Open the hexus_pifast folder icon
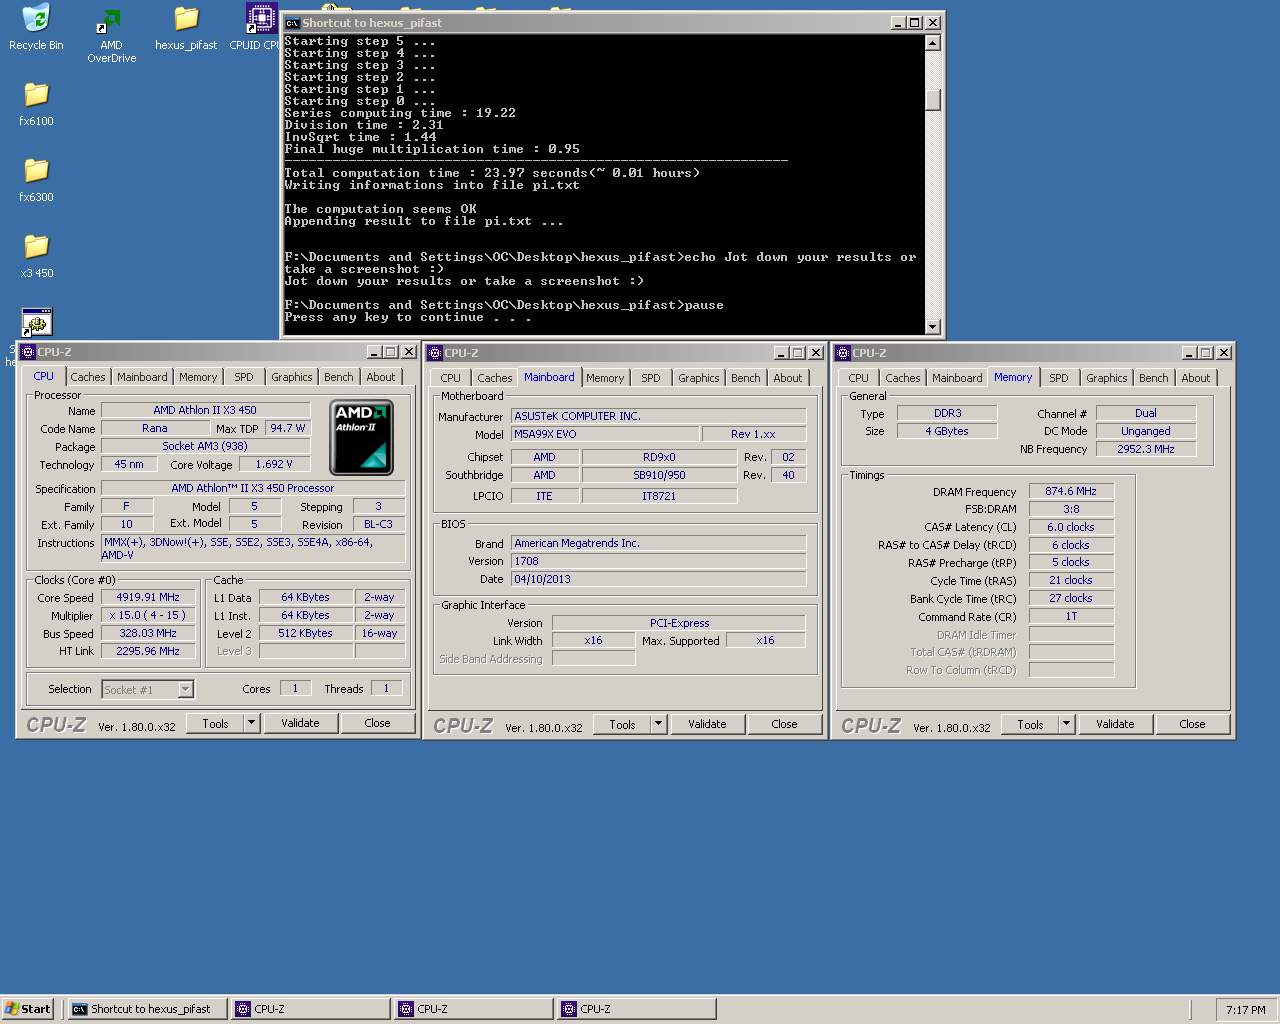The height and width of the screenshot is (1024, 1280). (186, 27)
